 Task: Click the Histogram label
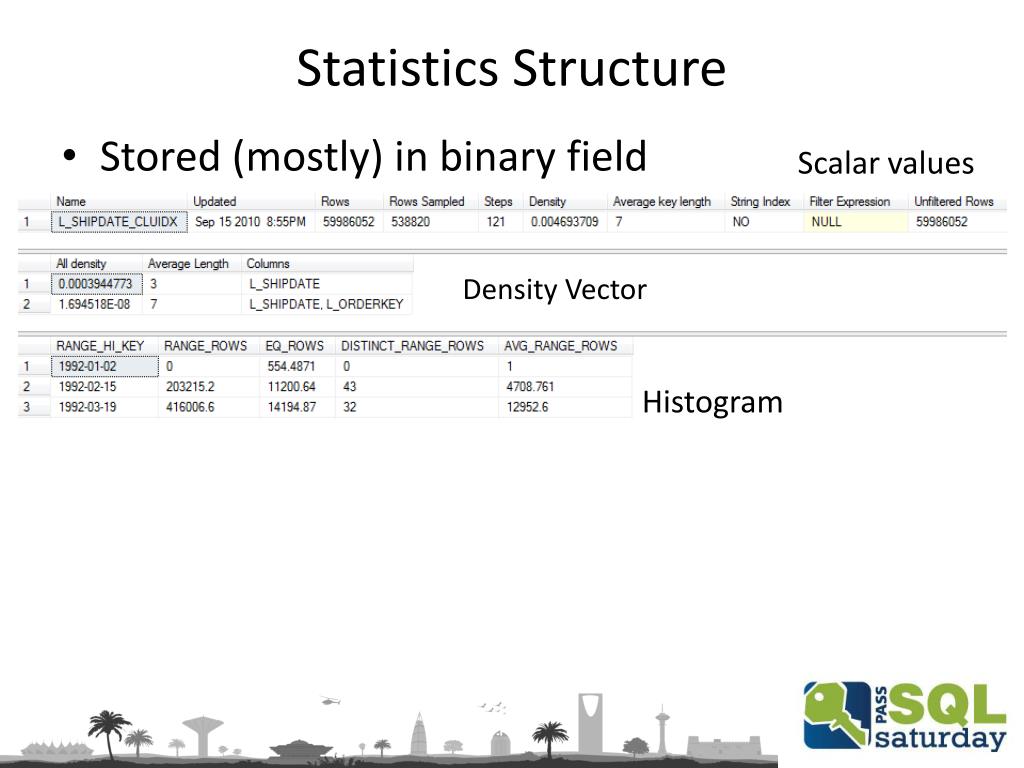pyautogui.click(x=712, y=402)
